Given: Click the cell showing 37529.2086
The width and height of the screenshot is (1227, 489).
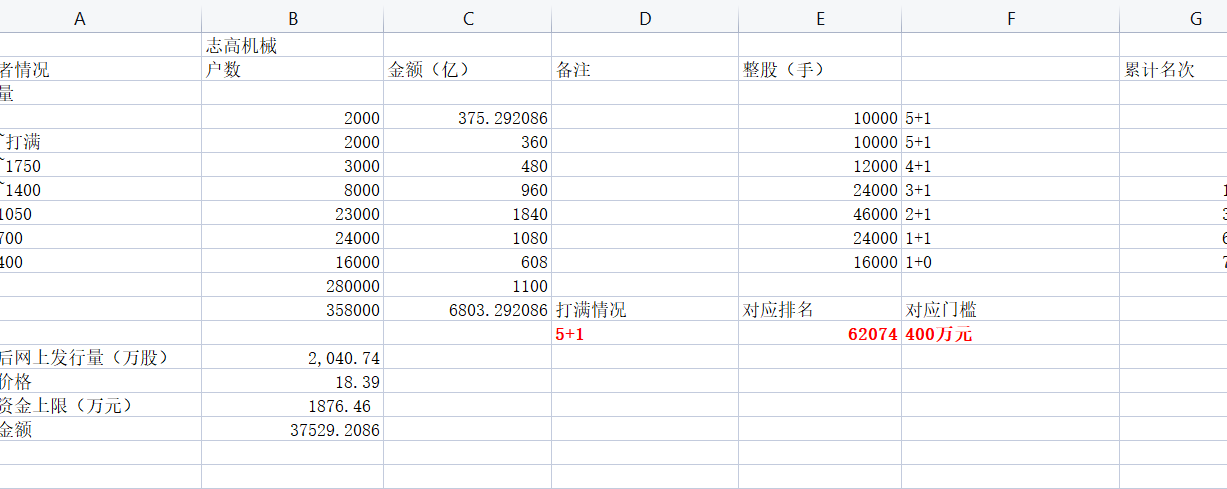Looking at the screenshot, I should tap(292, 429).
